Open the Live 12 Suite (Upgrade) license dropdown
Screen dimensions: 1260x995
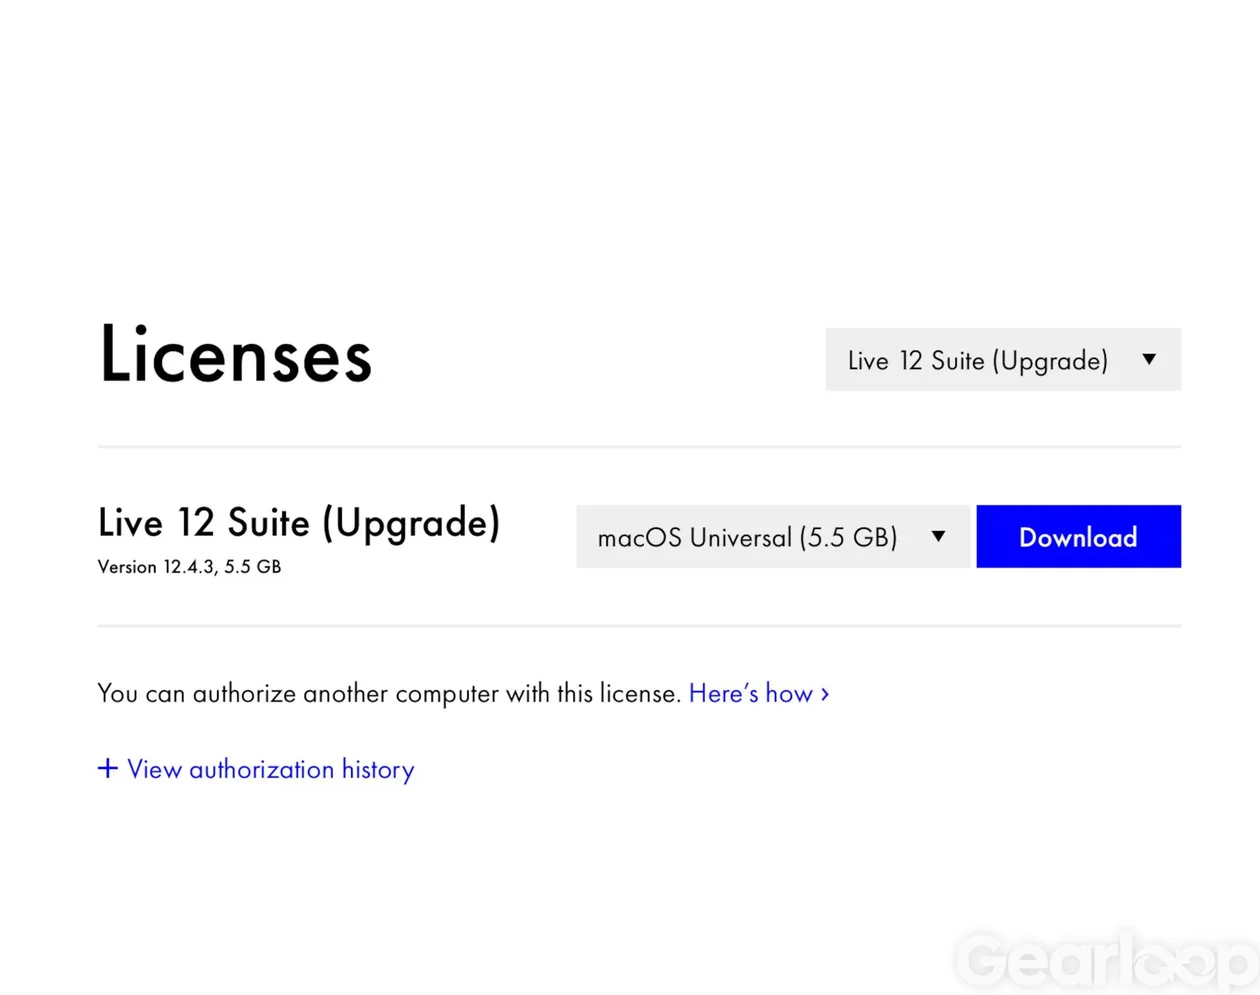(x=1003, y=359)
